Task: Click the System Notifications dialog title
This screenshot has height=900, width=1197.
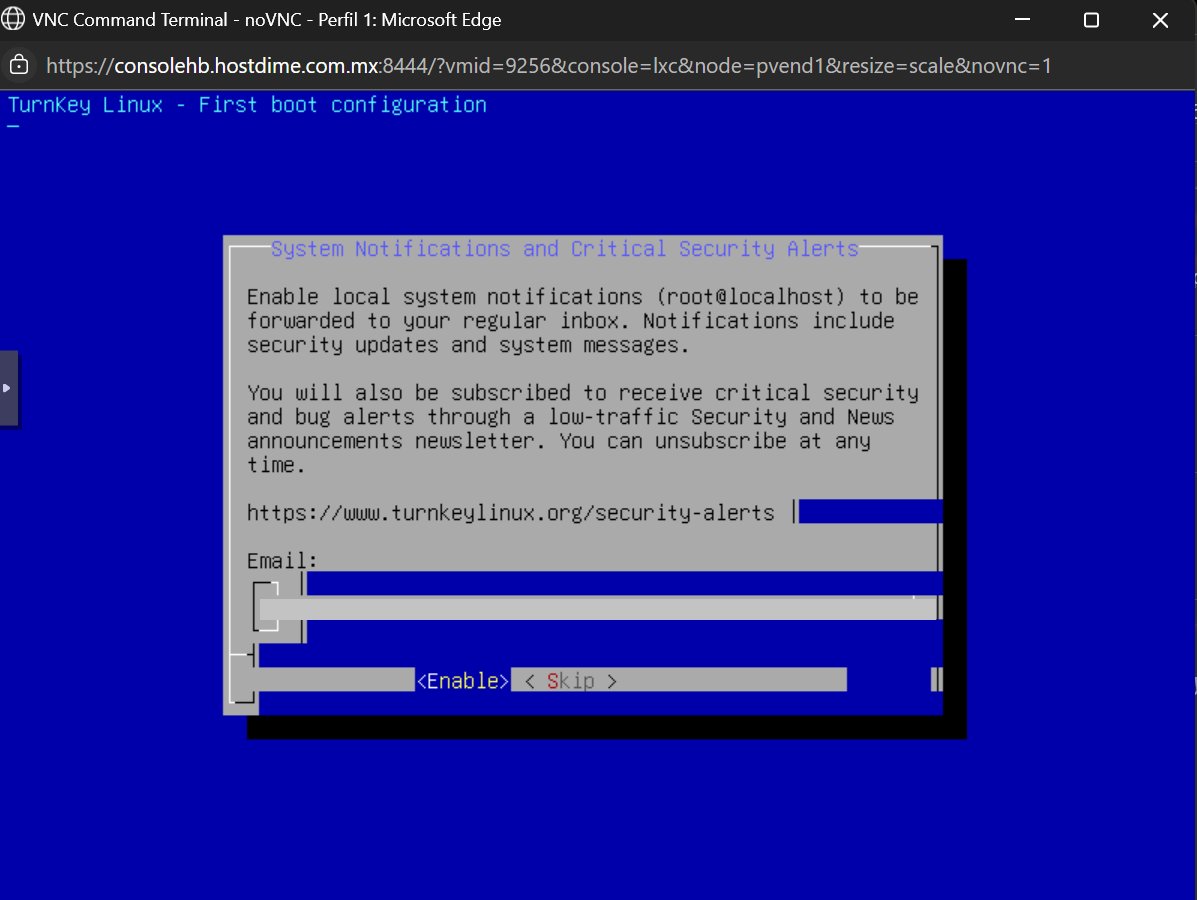Action: pyautogui.click(x=564, y=249)
